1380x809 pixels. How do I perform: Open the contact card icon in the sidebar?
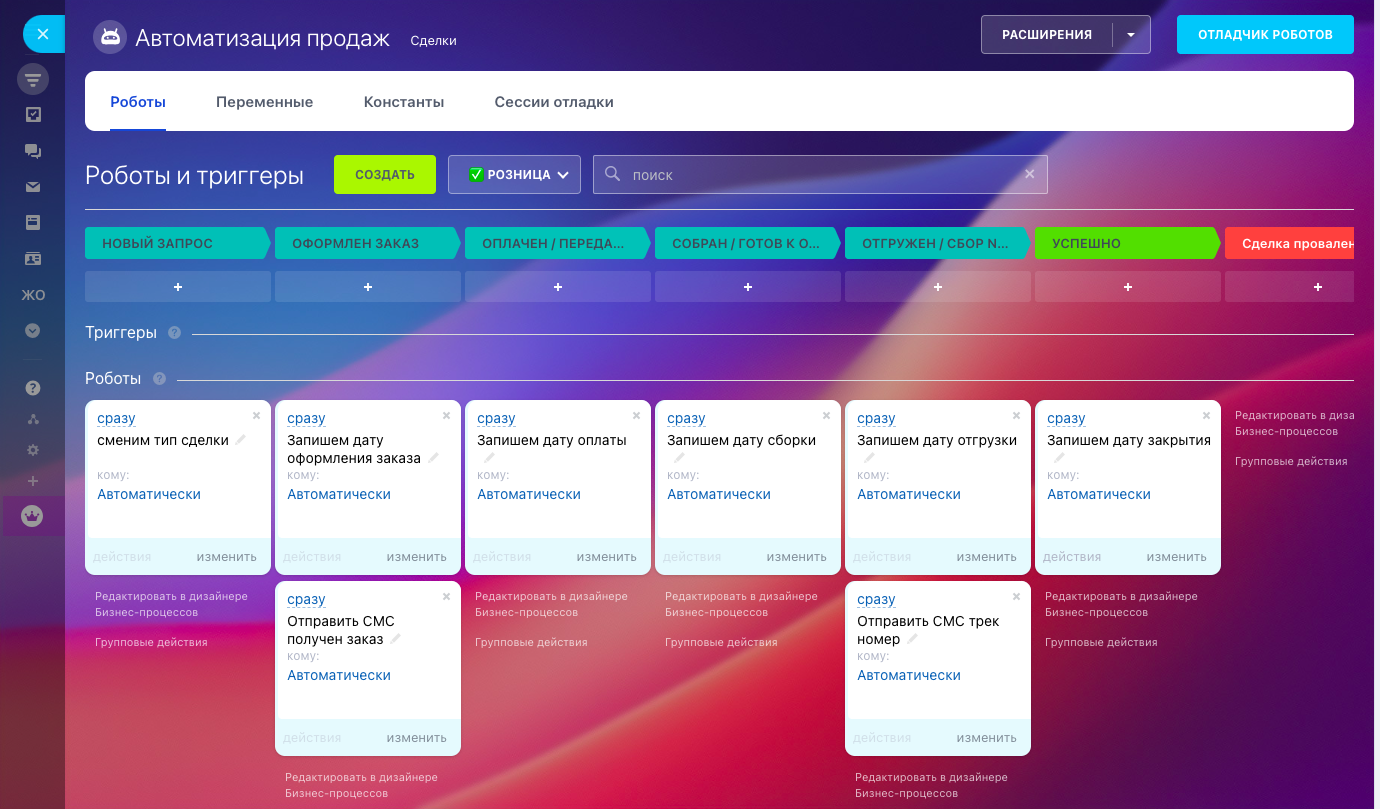coord(33,259)
